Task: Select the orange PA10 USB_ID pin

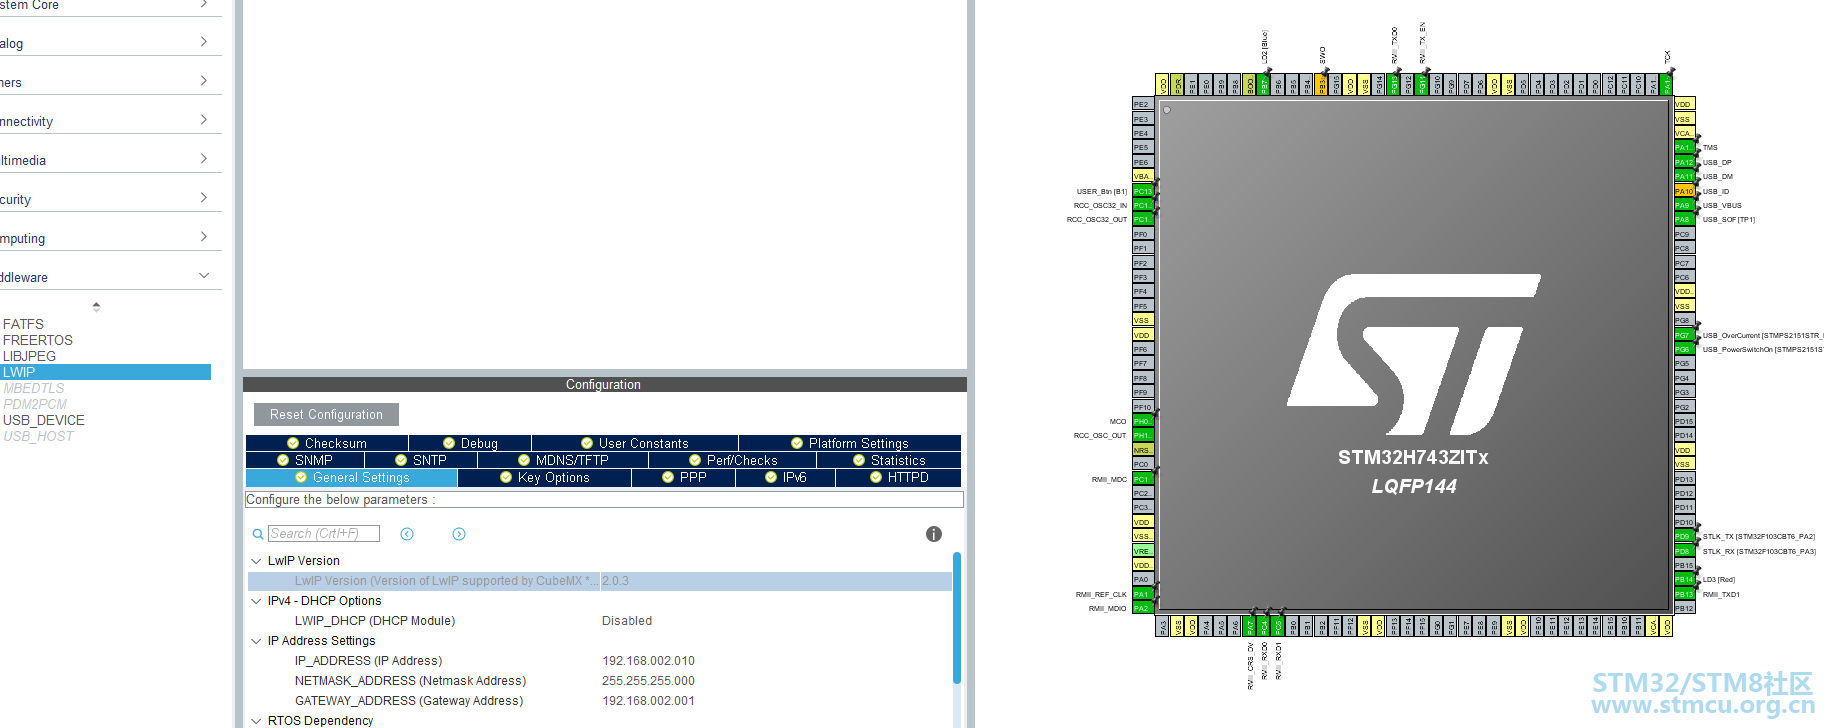Action: pos(1685,191)
